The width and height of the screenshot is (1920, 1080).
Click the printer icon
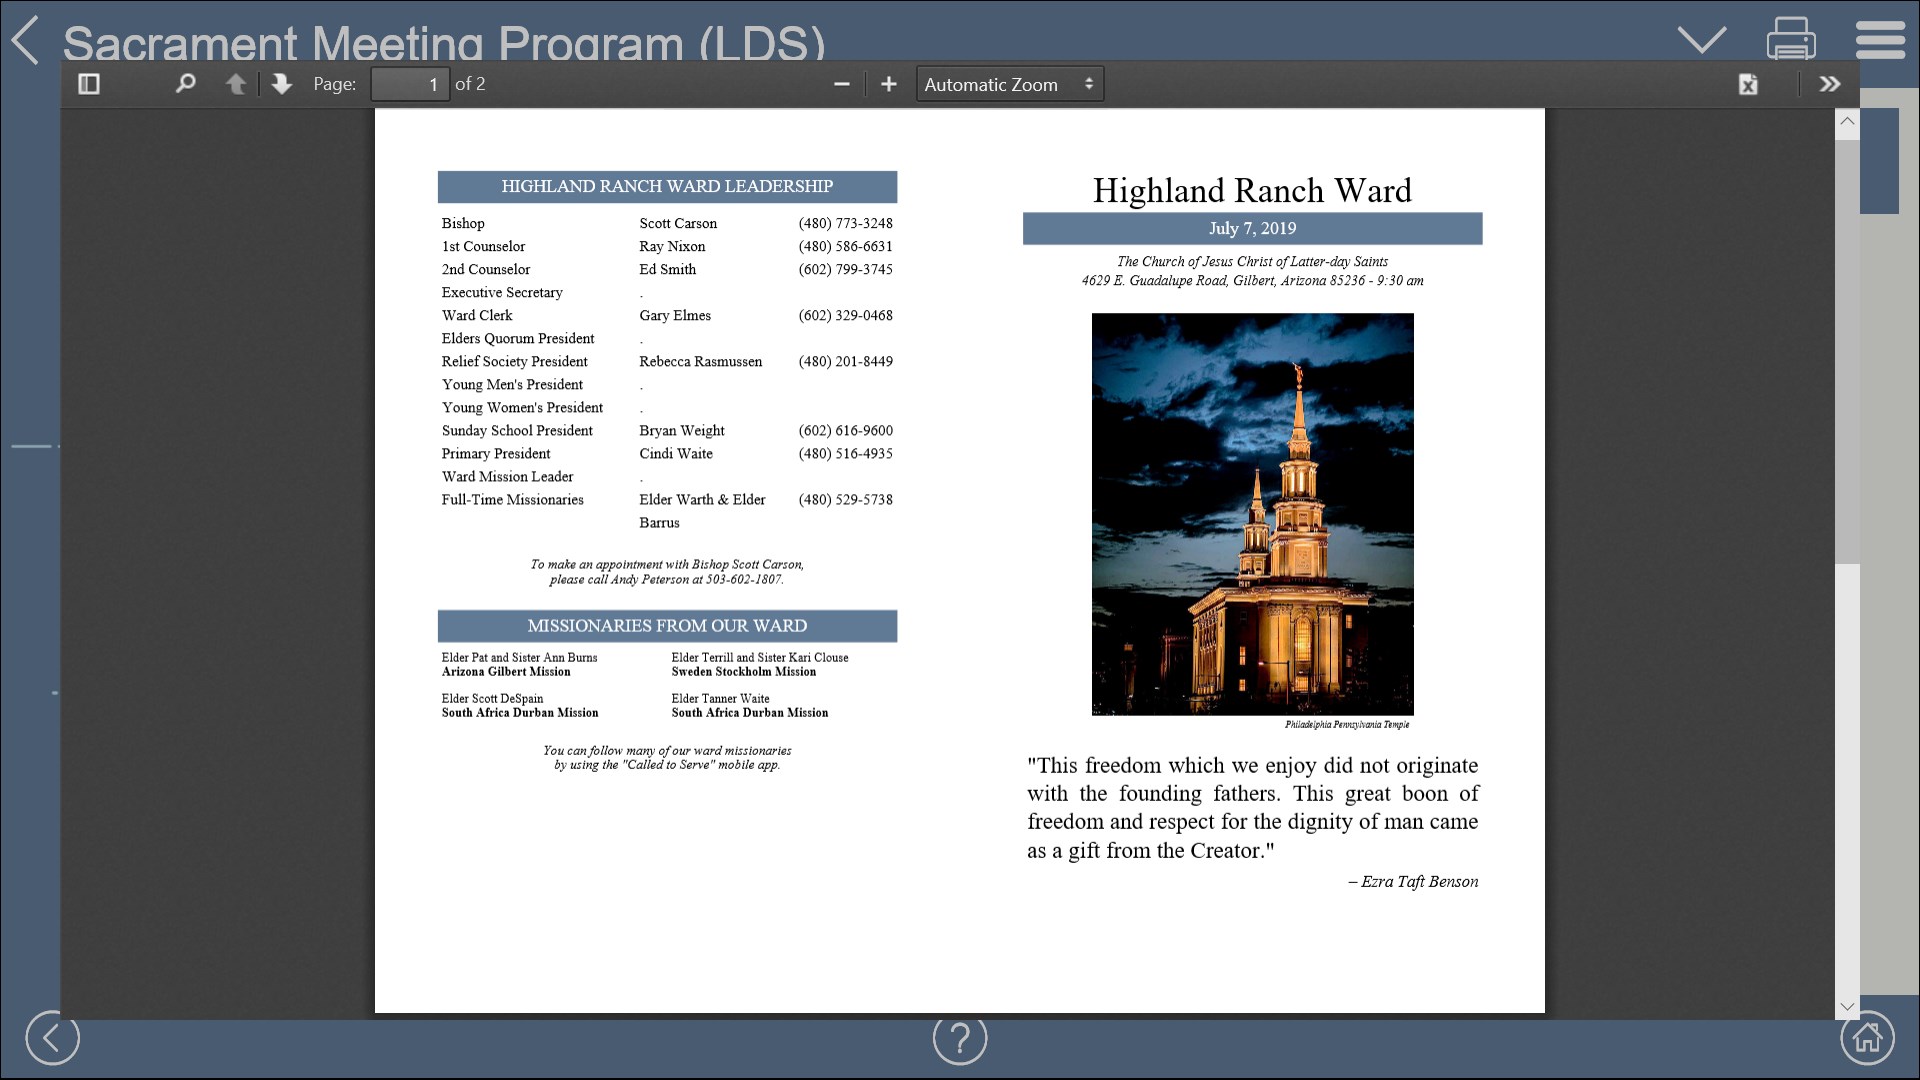pos(1790,38)
